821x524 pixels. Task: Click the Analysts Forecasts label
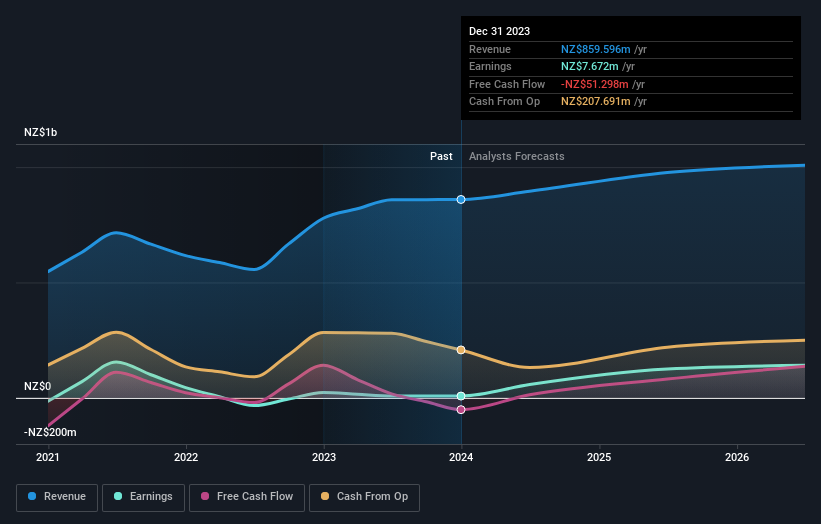(516, 157)
